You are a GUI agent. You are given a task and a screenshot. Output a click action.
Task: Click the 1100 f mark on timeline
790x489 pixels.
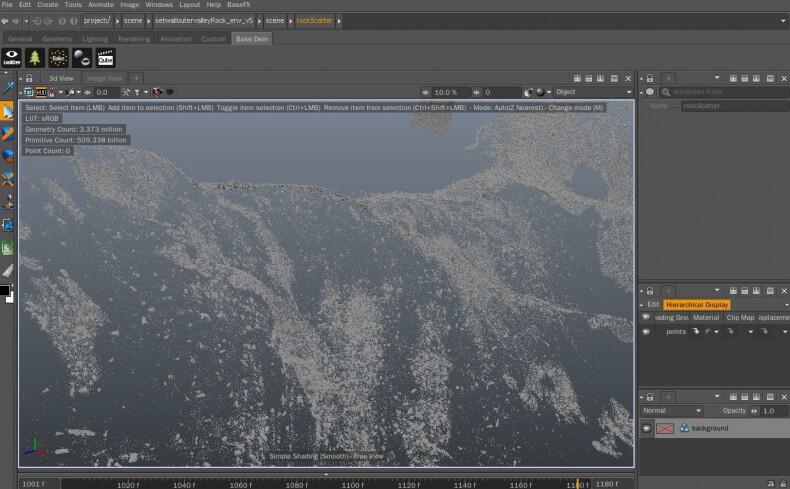[x=352, y=484]
